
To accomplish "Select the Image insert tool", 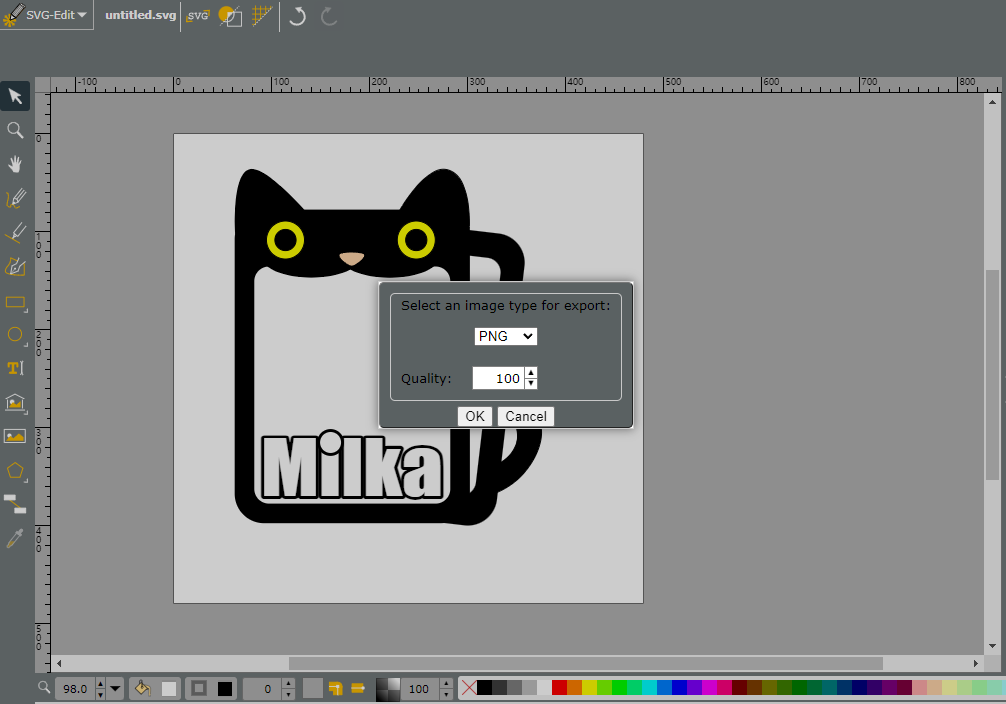I will (15, 436).
